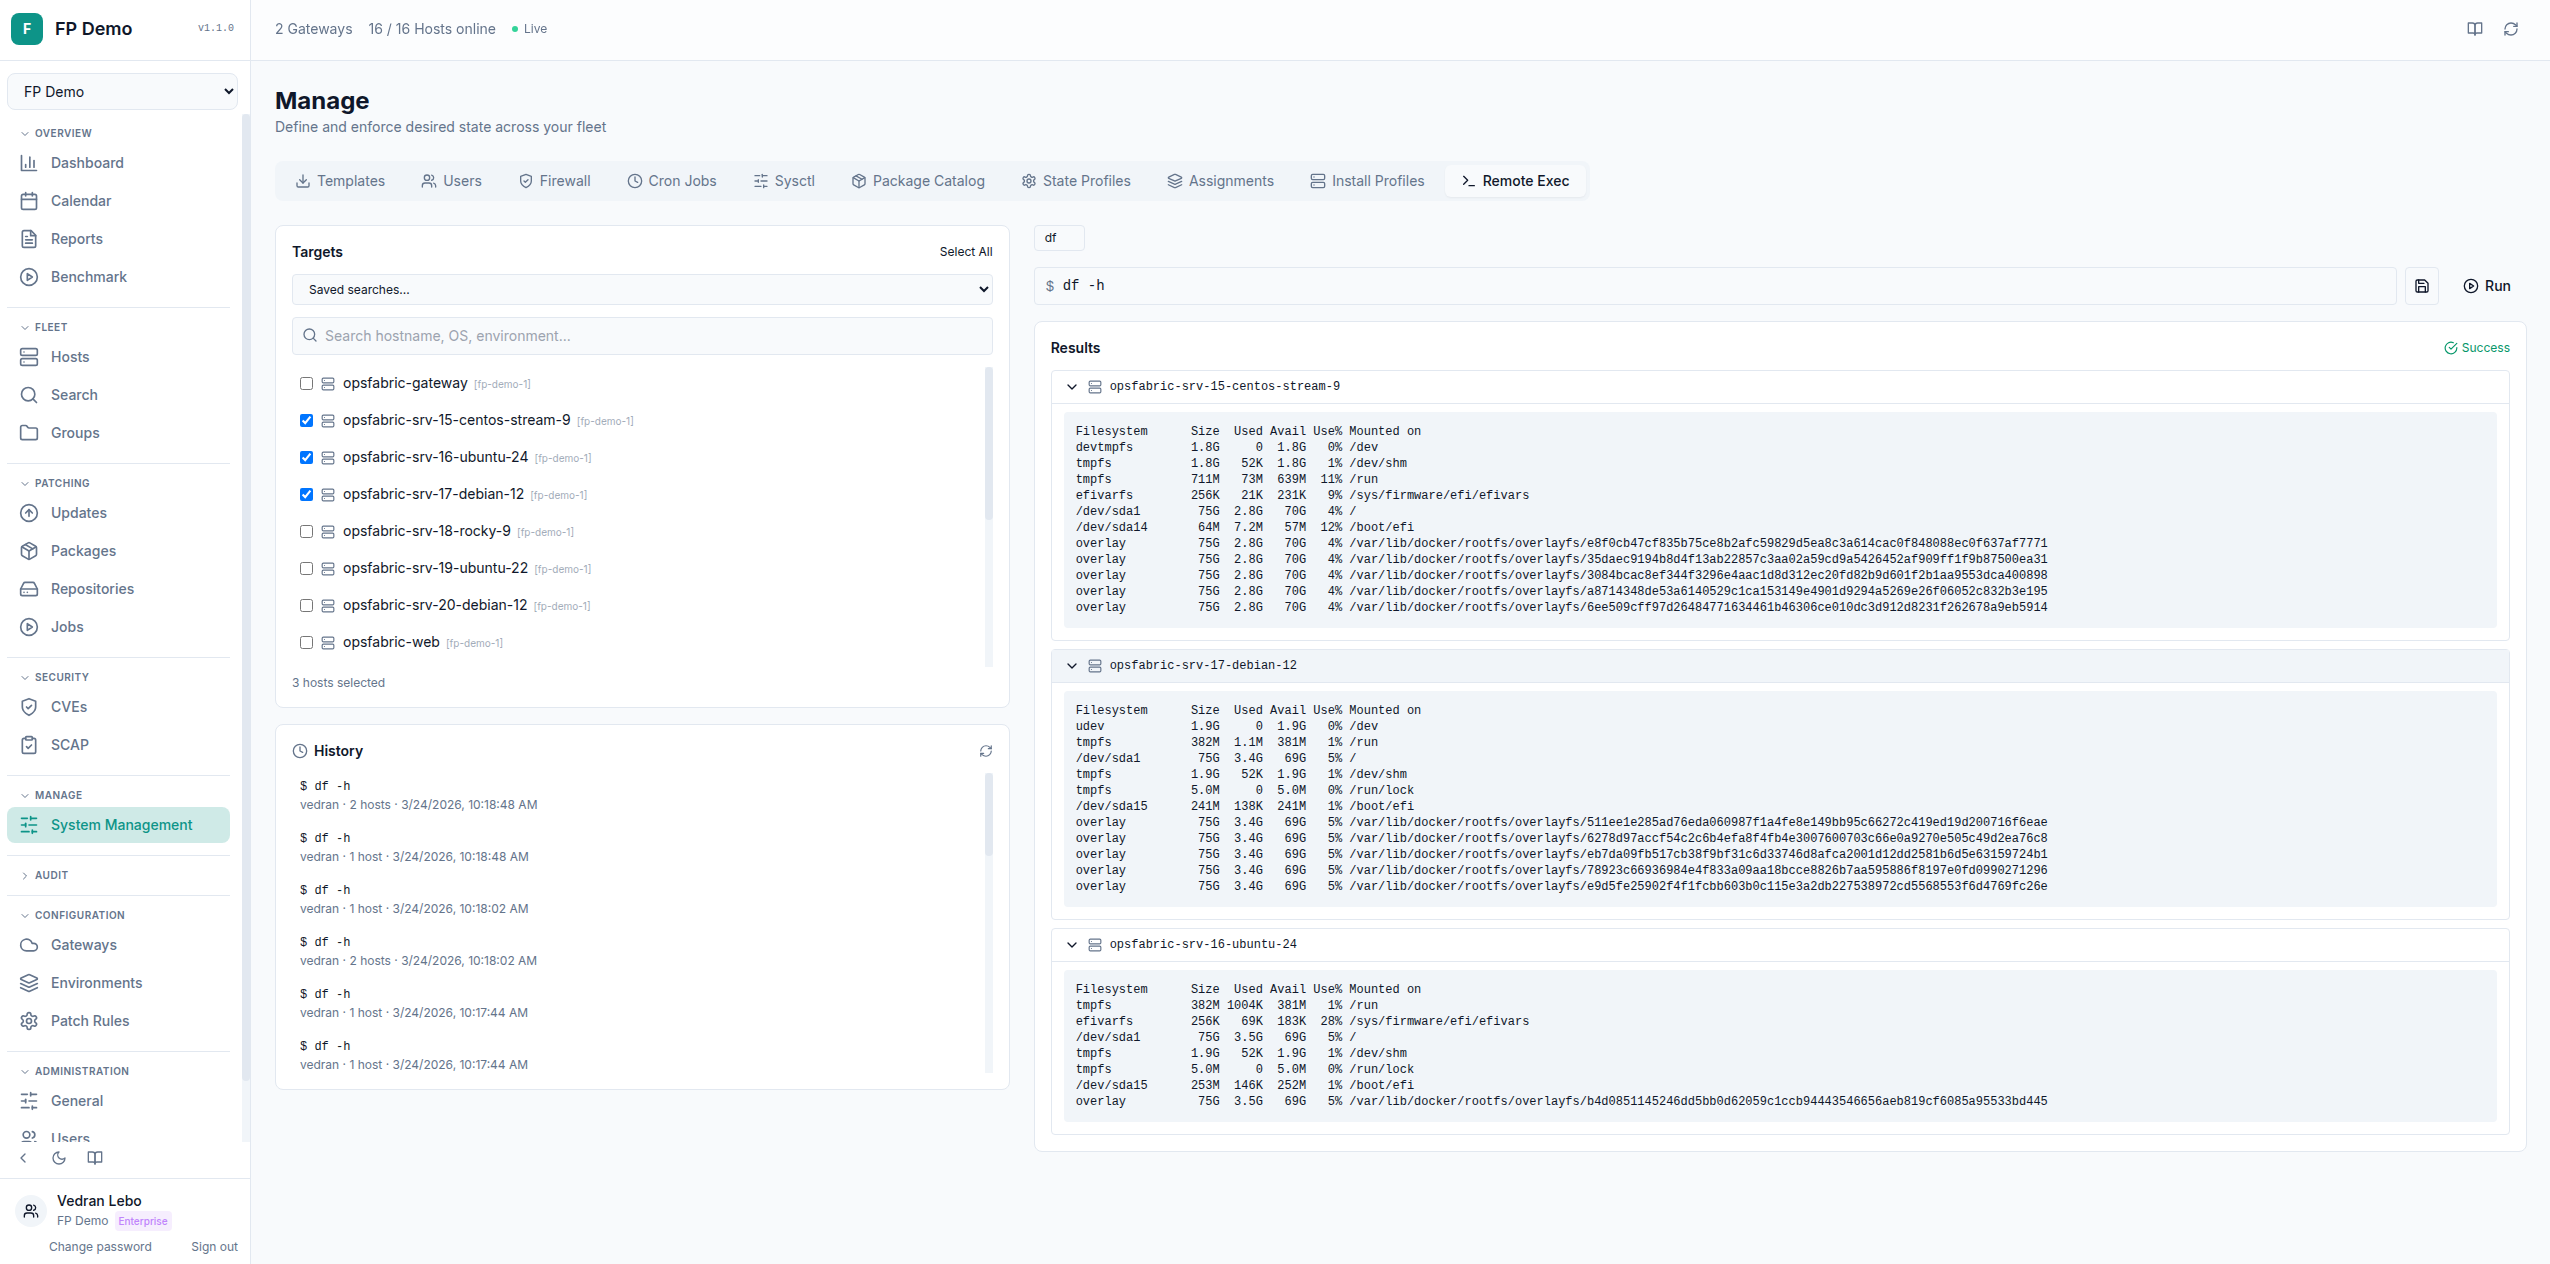2550x1264 pixels.
Task: Open the Updates page under Patching
Action: [x=78, y=513]
